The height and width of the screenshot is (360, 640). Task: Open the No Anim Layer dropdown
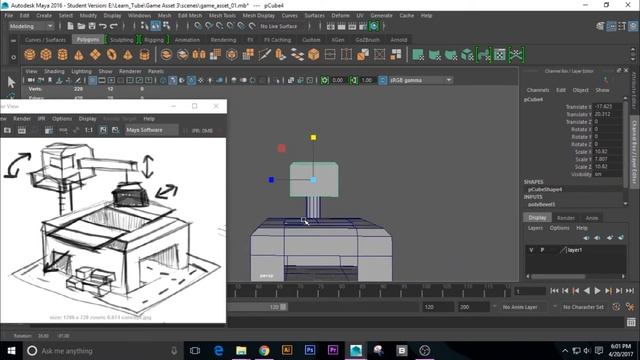(x=524, y=307)
